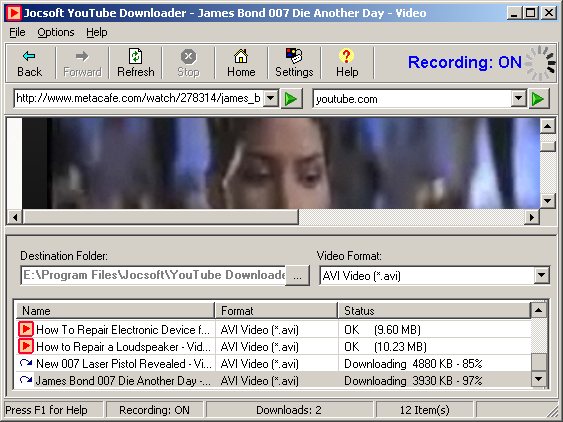This screenshot has height=422, width=563.
Task: Click status 'OK (10.23 MB)'
Action: 385,347
